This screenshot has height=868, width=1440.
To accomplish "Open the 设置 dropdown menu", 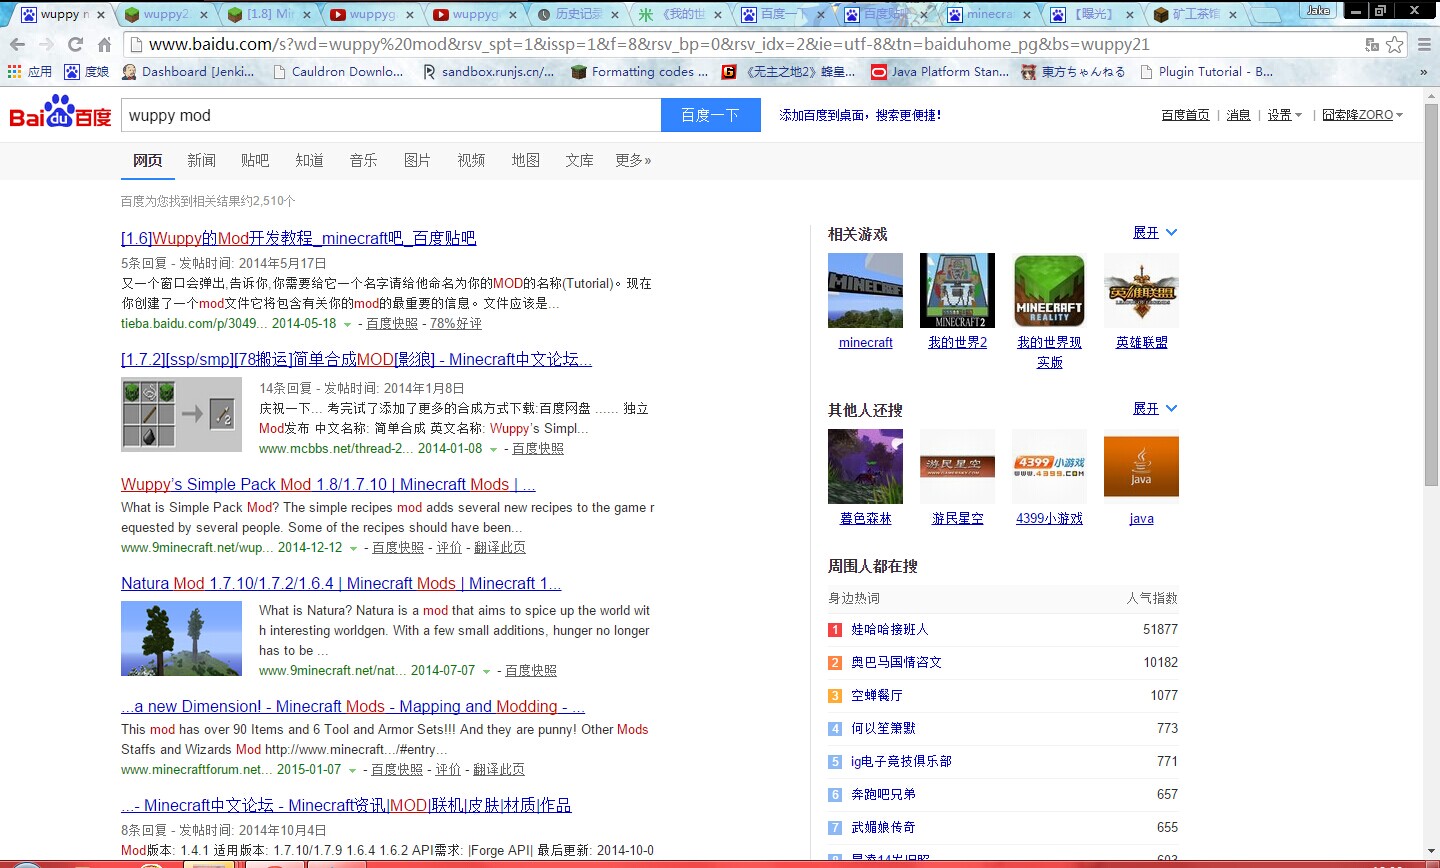I will pos(1285,115).
